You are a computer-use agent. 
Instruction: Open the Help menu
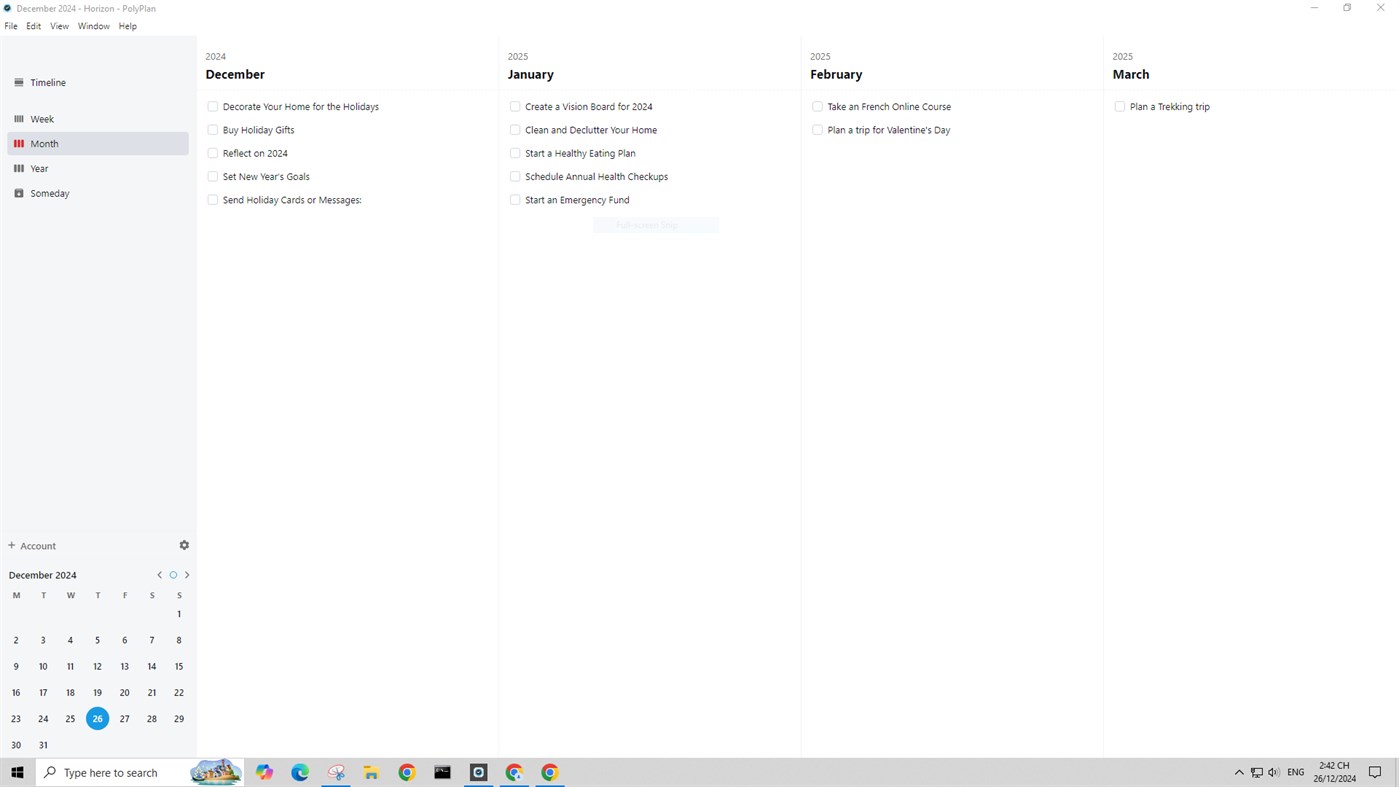coord(128,26)
